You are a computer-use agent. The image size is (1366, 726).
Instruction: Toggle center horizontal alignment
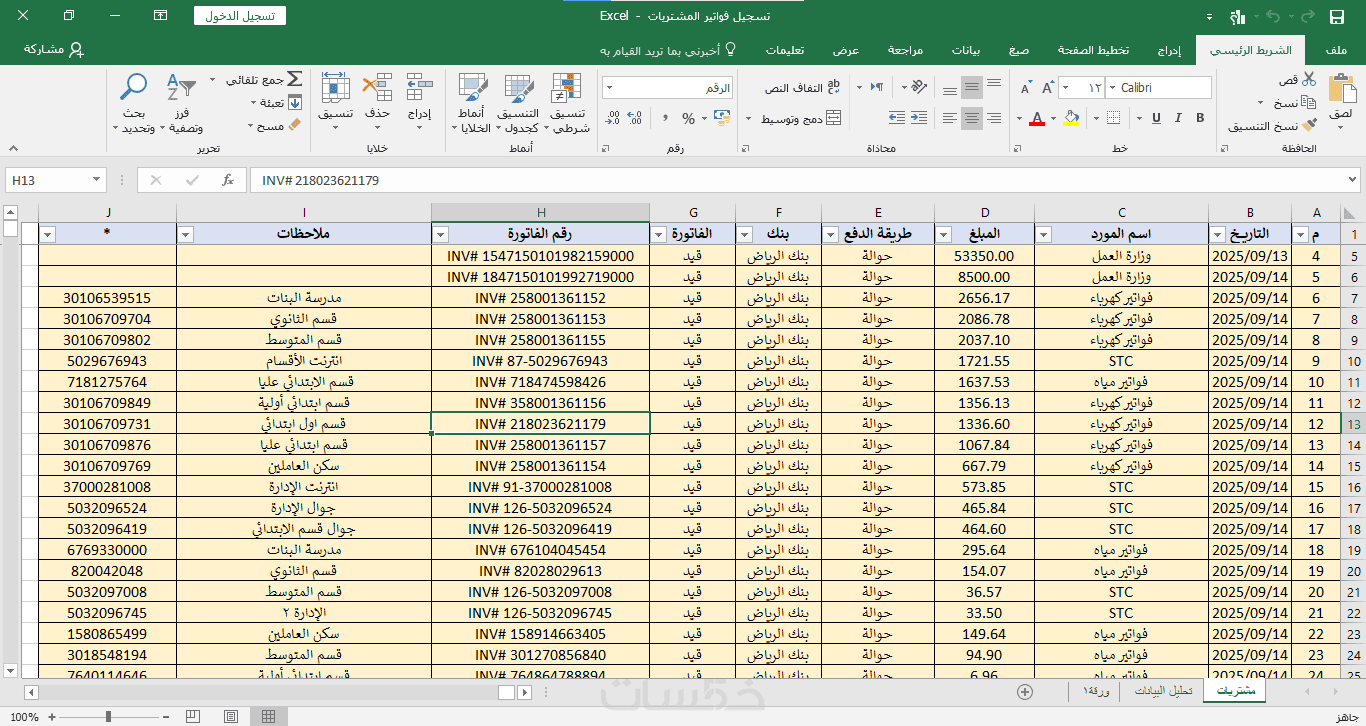pyautogui.click(x=971, y=118)
